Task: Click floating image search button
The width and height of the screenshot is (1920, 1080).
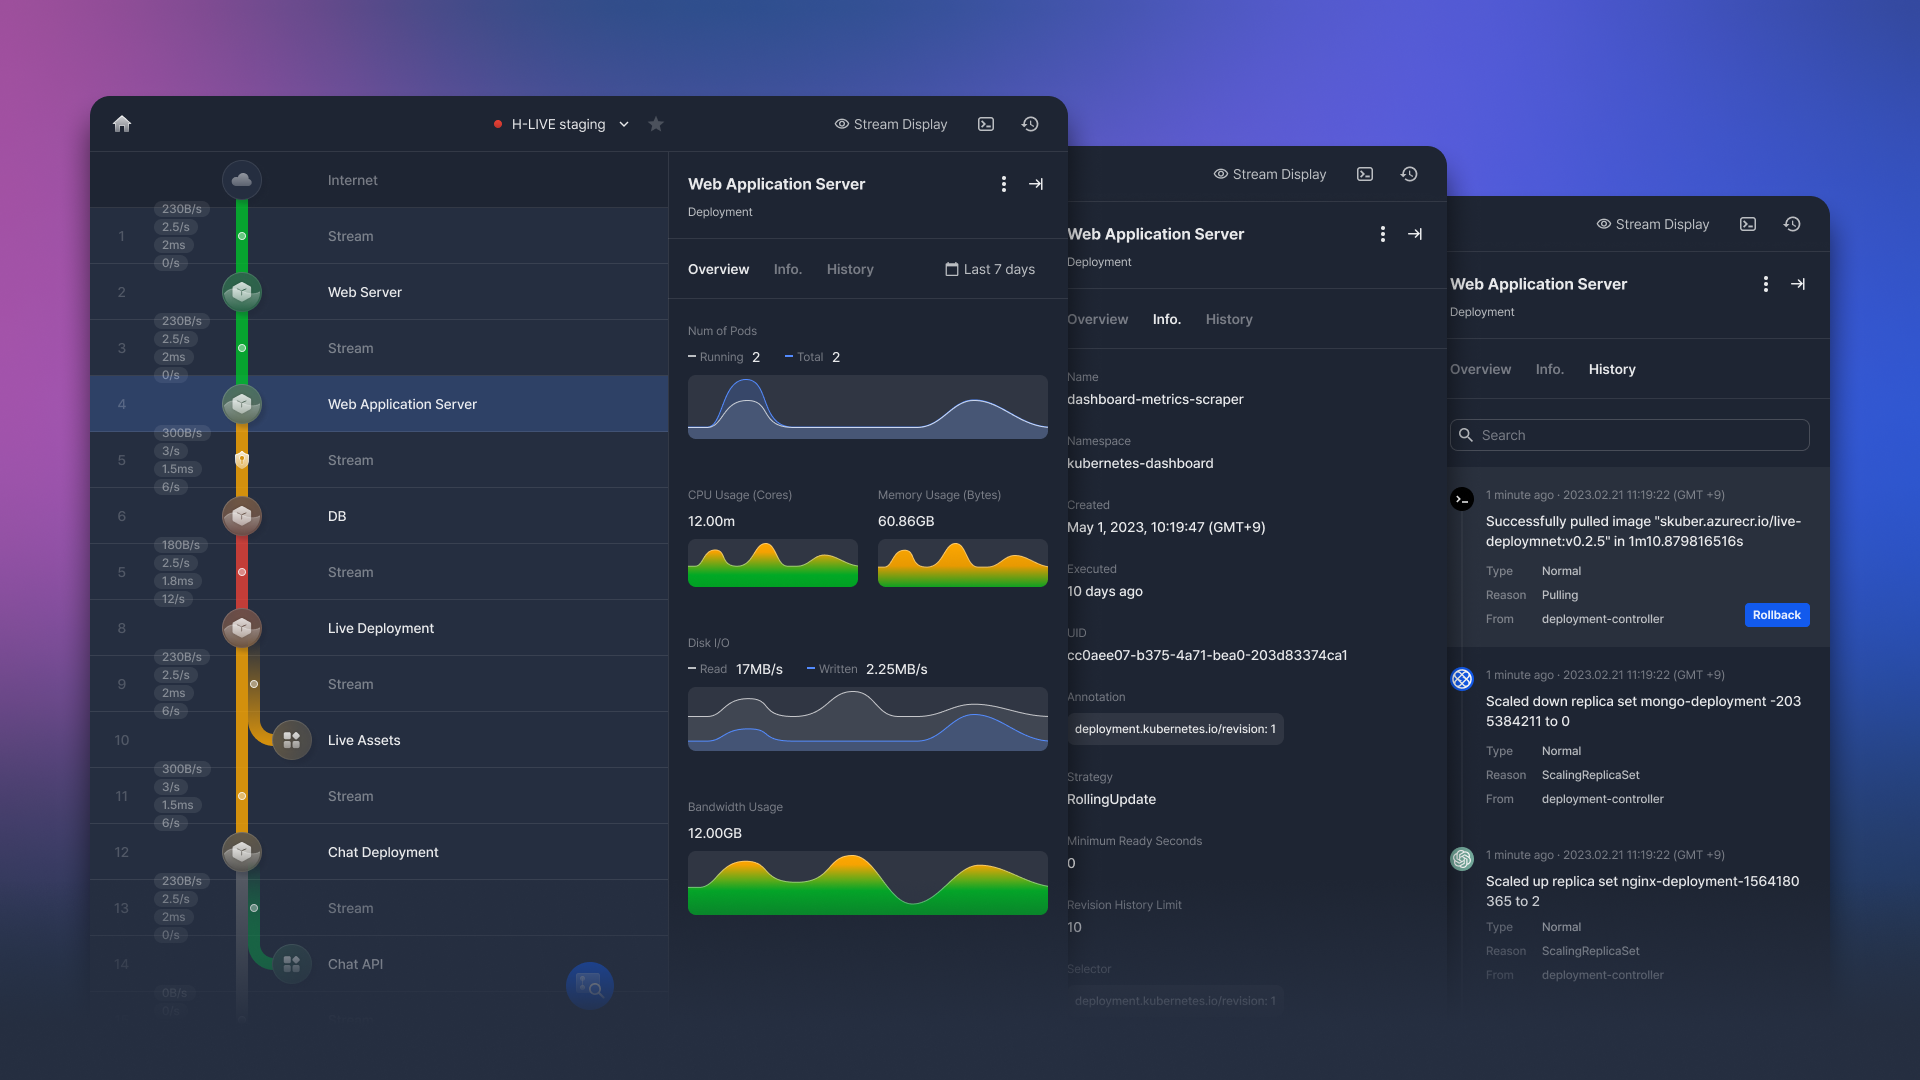Action: click(590, 986)
